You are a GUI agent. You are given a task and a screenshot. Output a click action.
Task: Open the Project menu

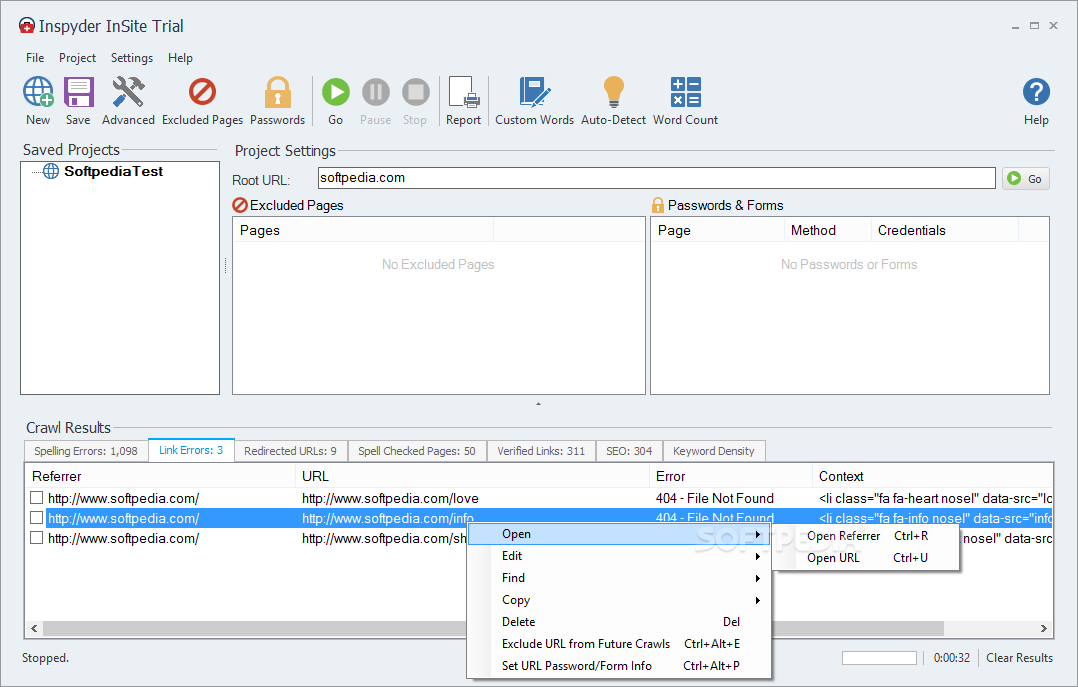click(77, 58)
